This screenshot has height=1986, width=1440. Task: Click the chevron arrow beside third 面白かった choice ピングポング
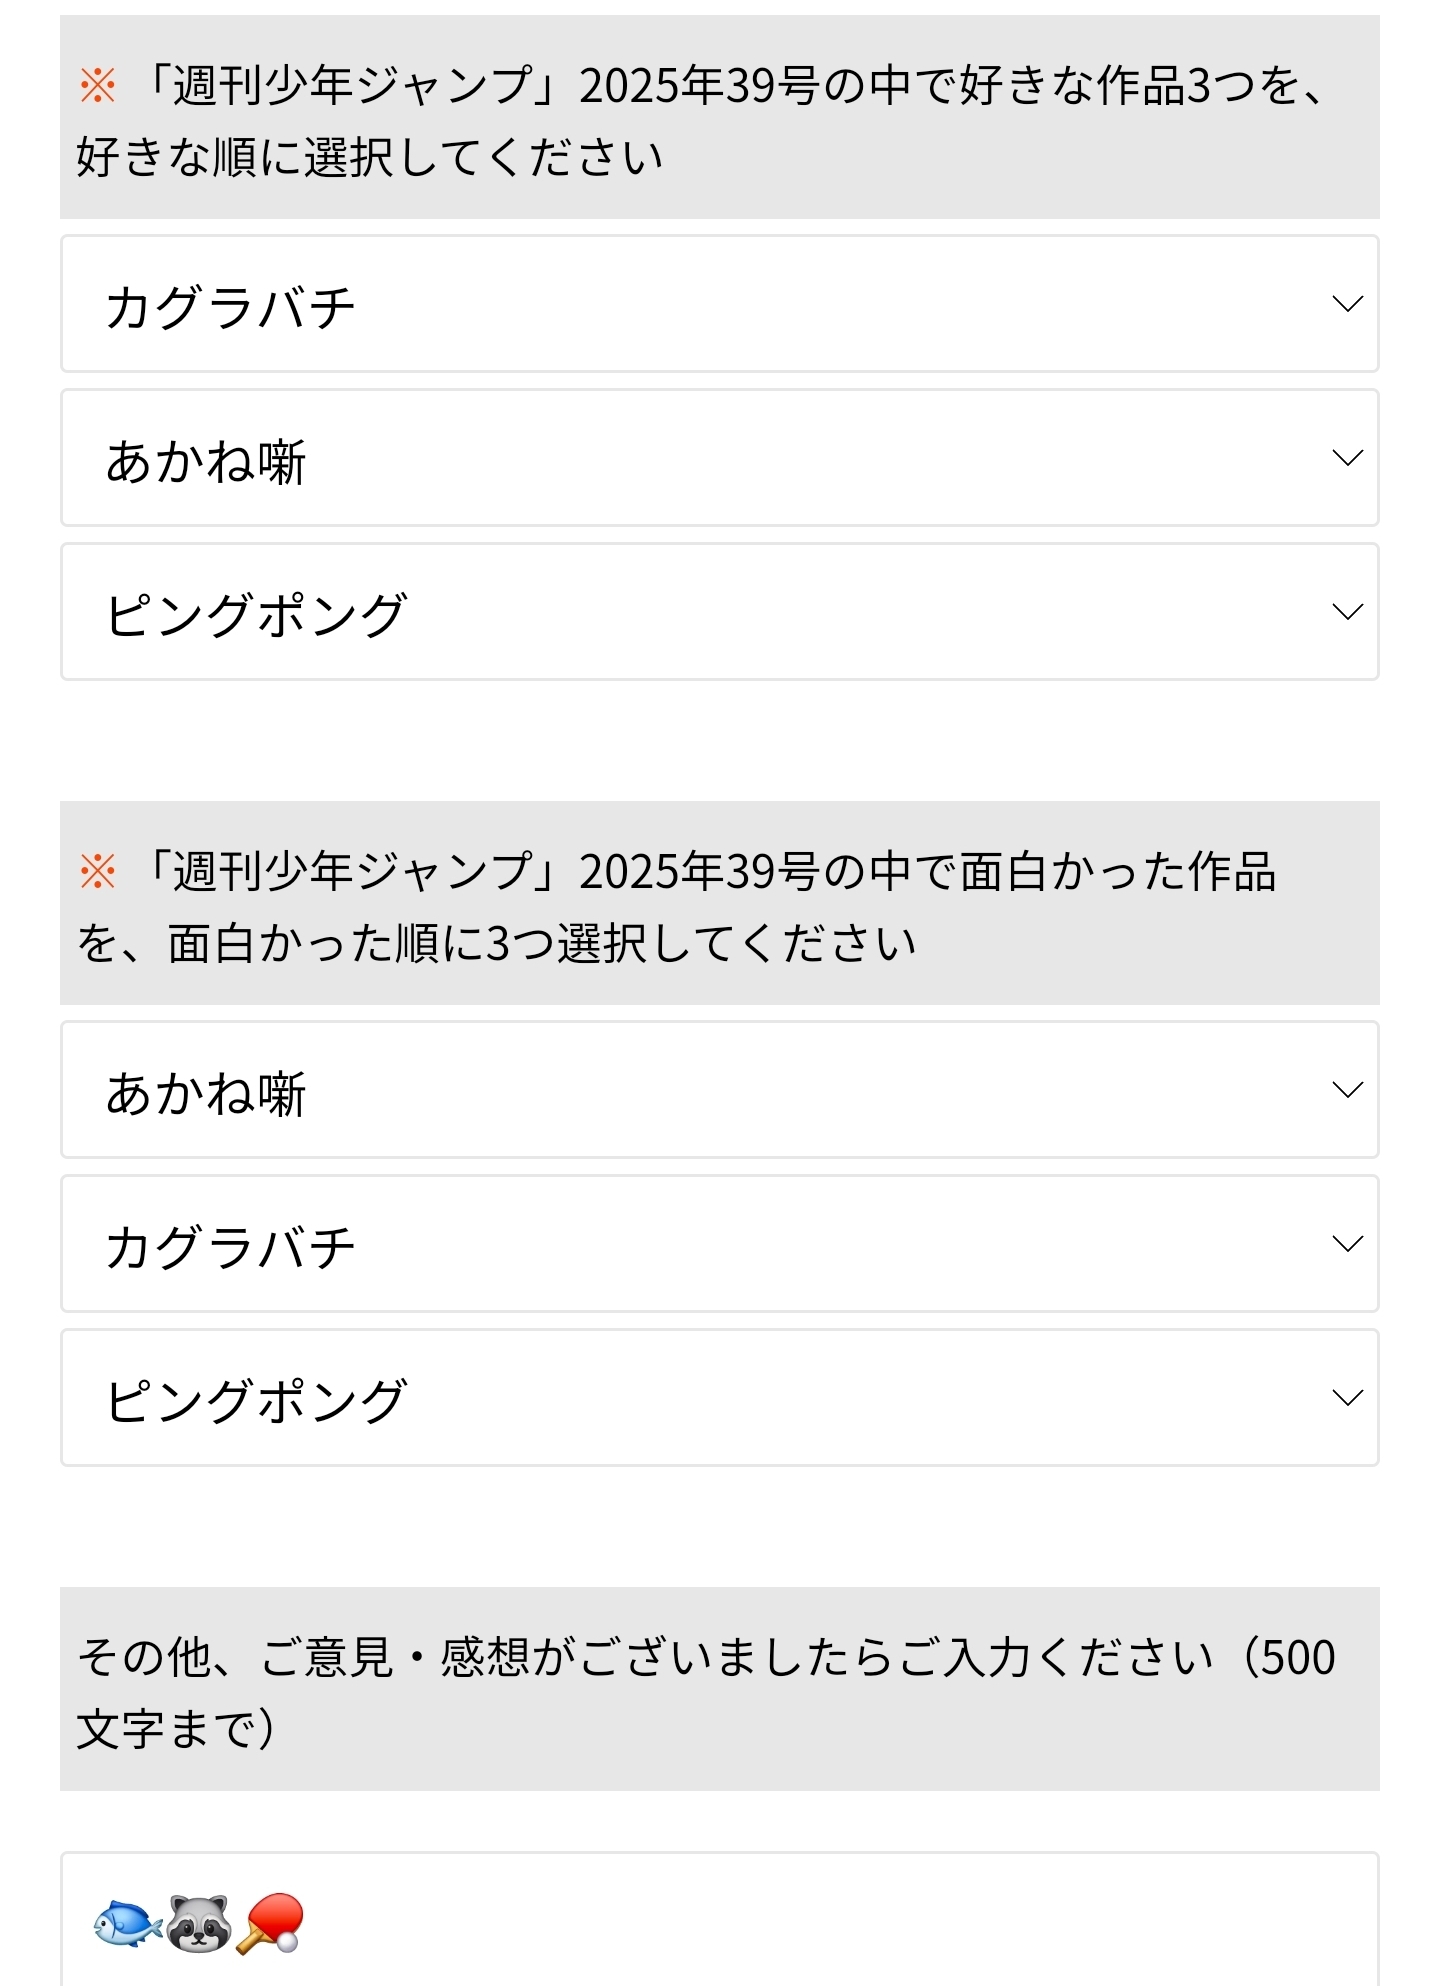pyautogui.click(x=1347, y=1398)
